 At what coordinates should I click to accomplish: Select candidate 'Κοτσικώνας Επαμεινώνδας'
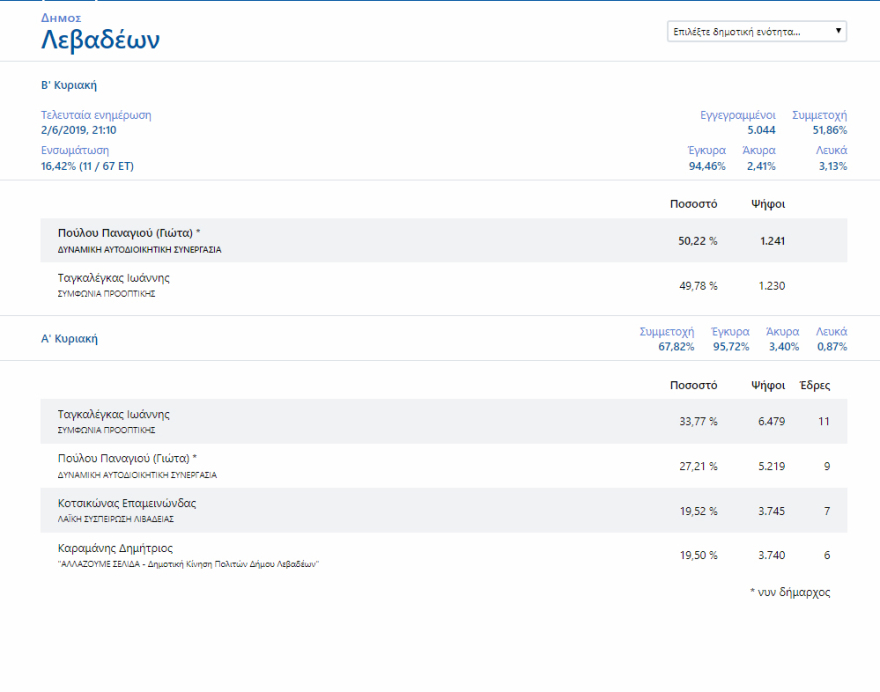(x=127, y=503)
